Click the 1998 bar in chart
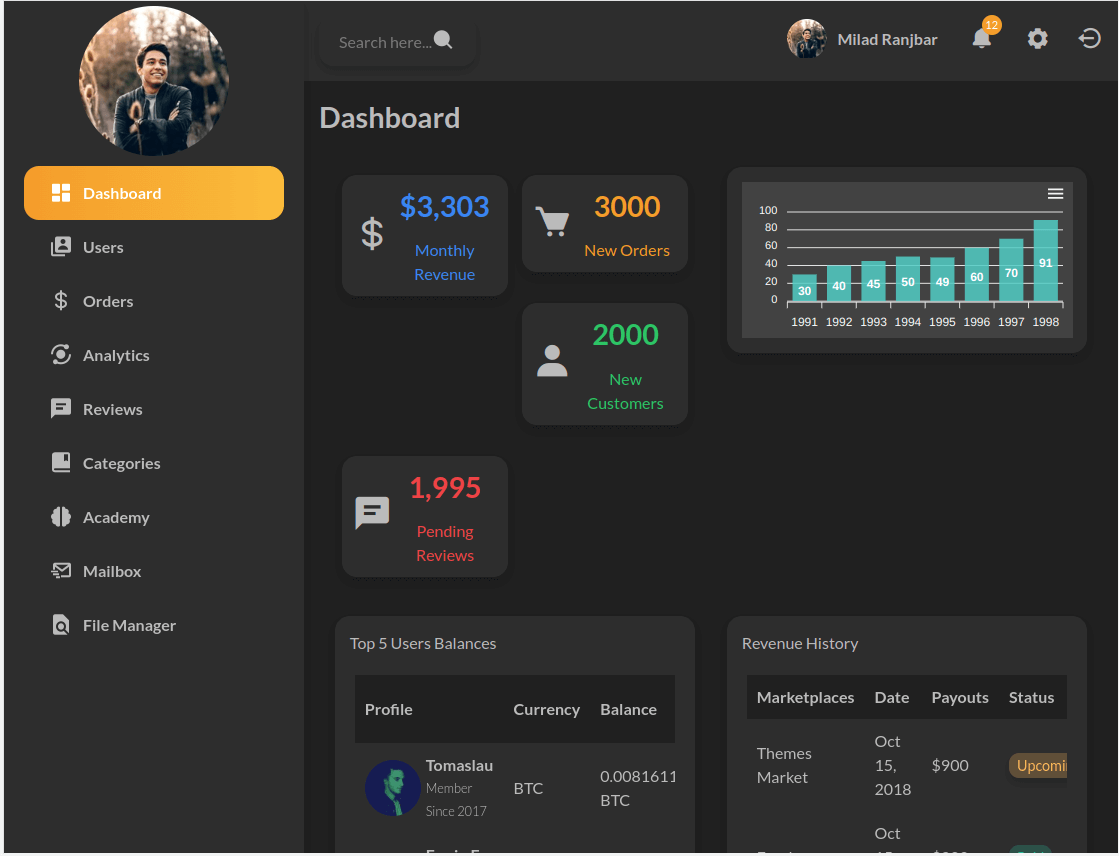The width and height of the screenshot is (1119, 856). [x=1045, y=261]
